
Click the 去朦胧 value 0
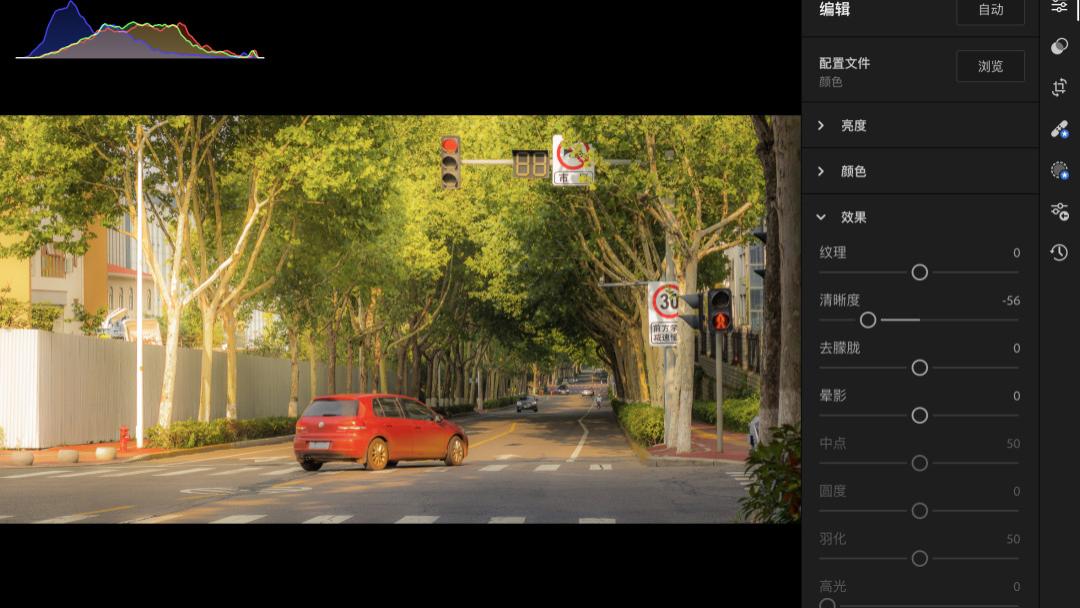pos(1017,348)
